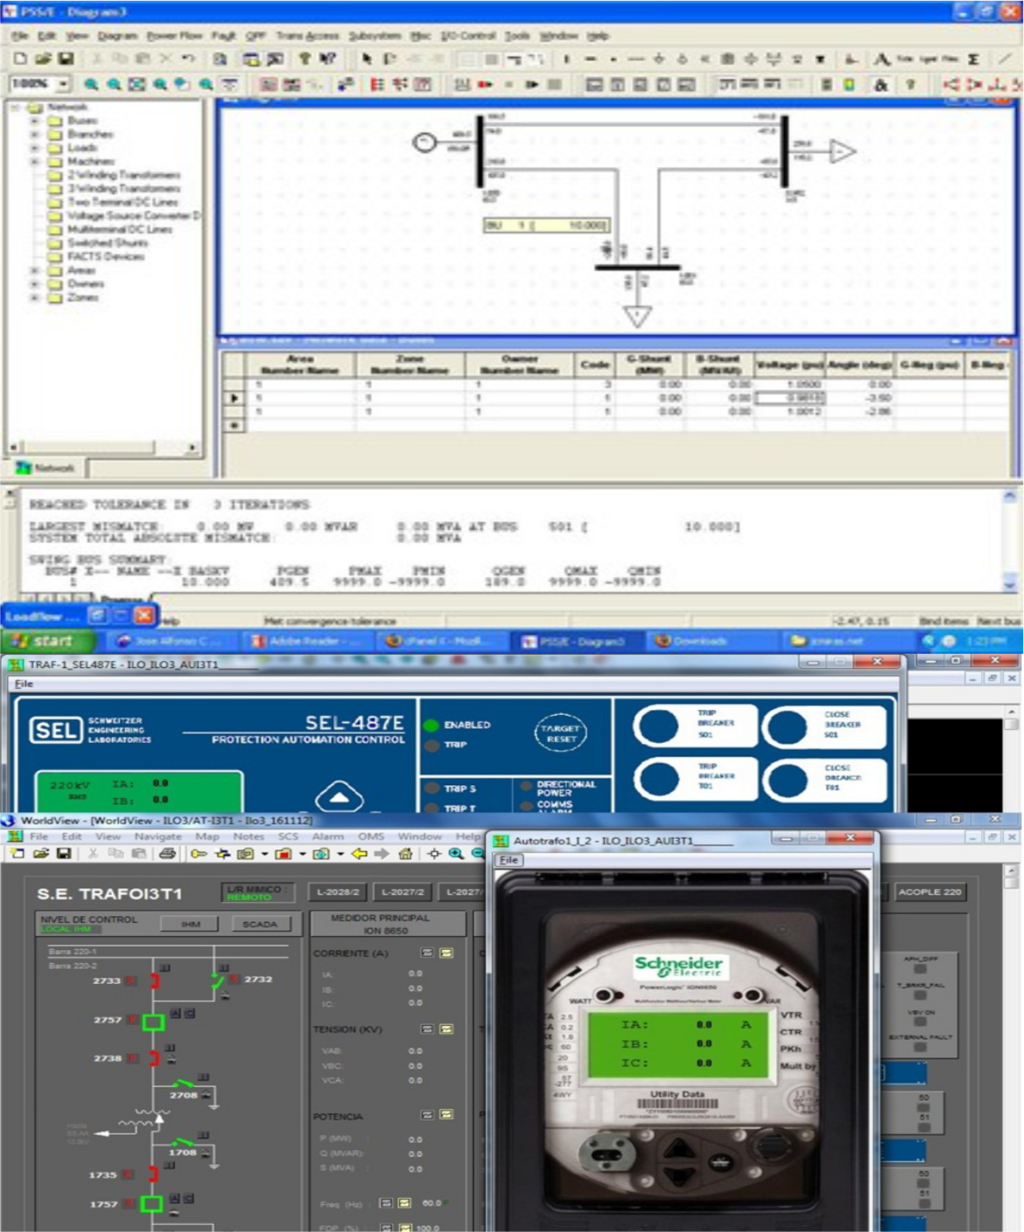The width and height of the screenshot is (1024, 1232).
Task: Click the text annotation 'A' toolbar icon
Action: coord(881,60)
